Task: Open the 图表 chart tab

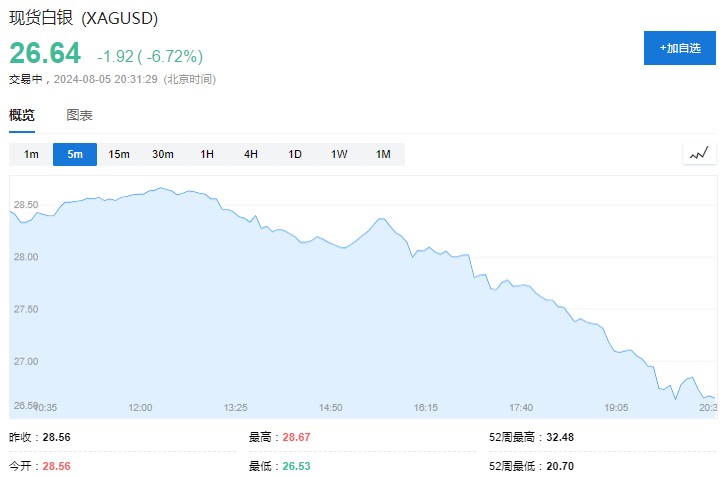Action: coord(80,115)
